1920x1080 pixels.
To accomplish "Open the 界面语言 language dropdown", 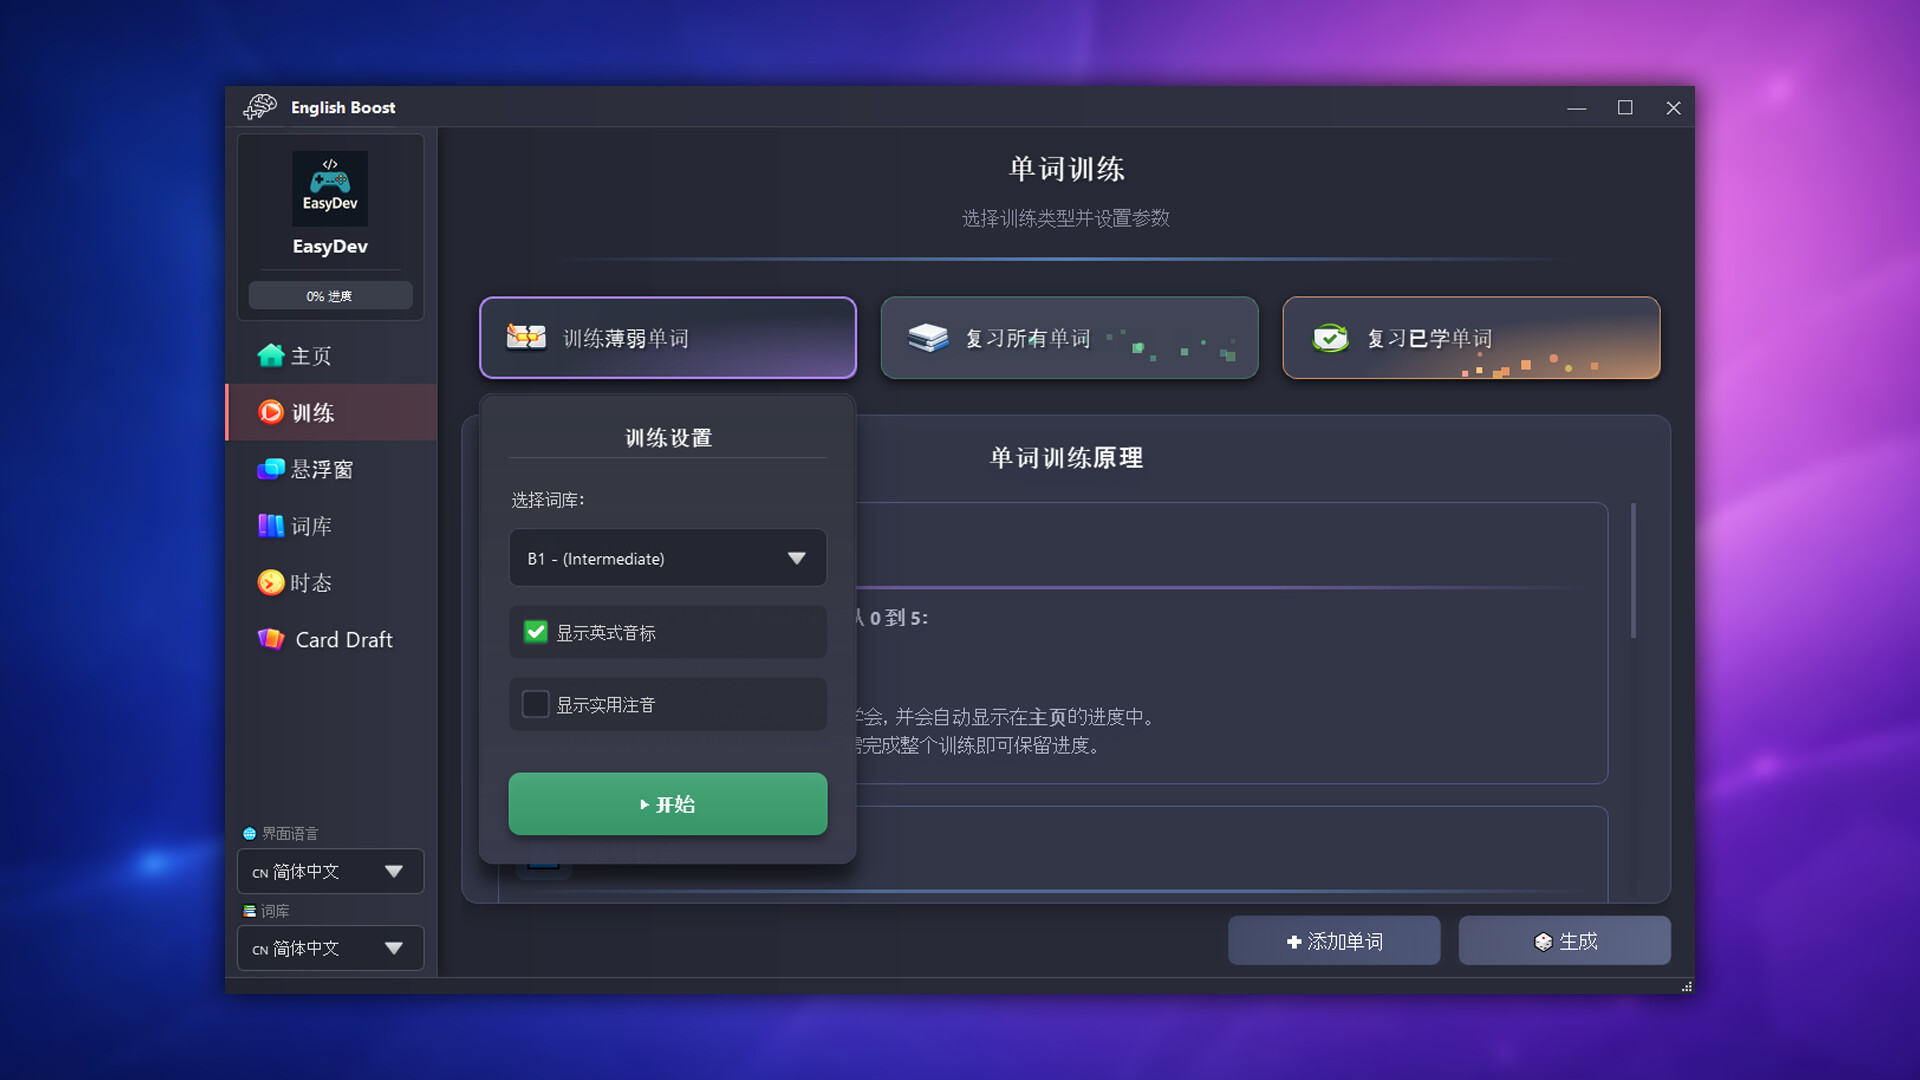I will tap(330, 871).
